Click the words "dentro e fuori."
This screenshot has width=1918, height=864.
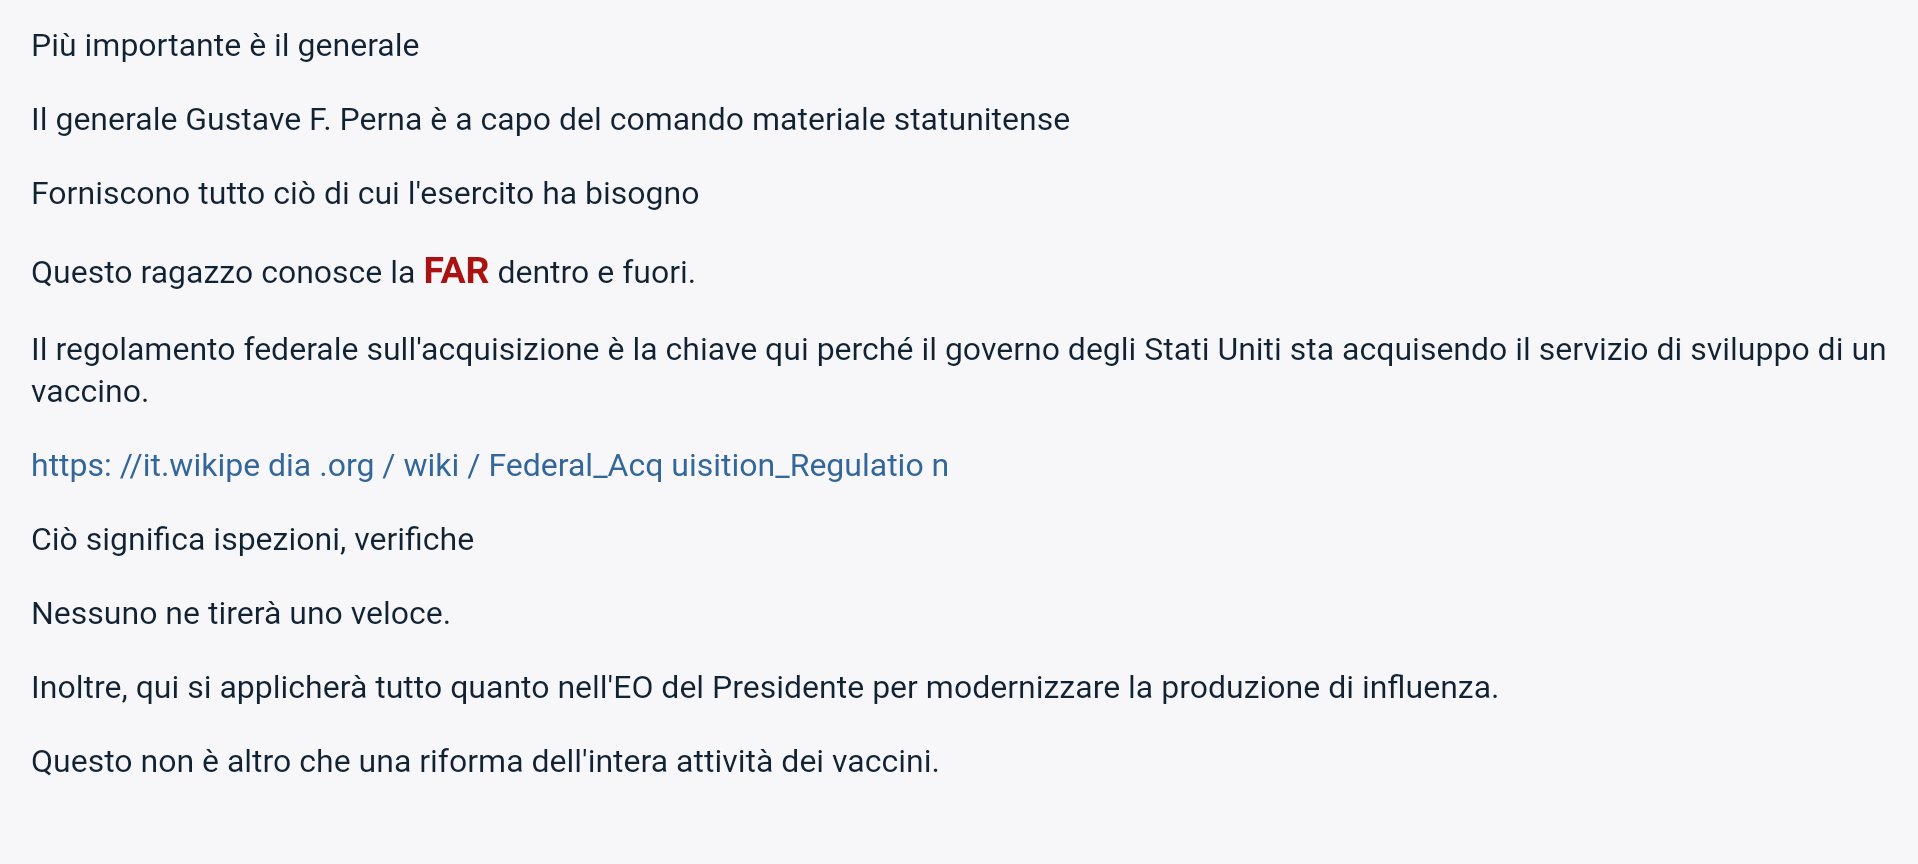click(596, 273)
